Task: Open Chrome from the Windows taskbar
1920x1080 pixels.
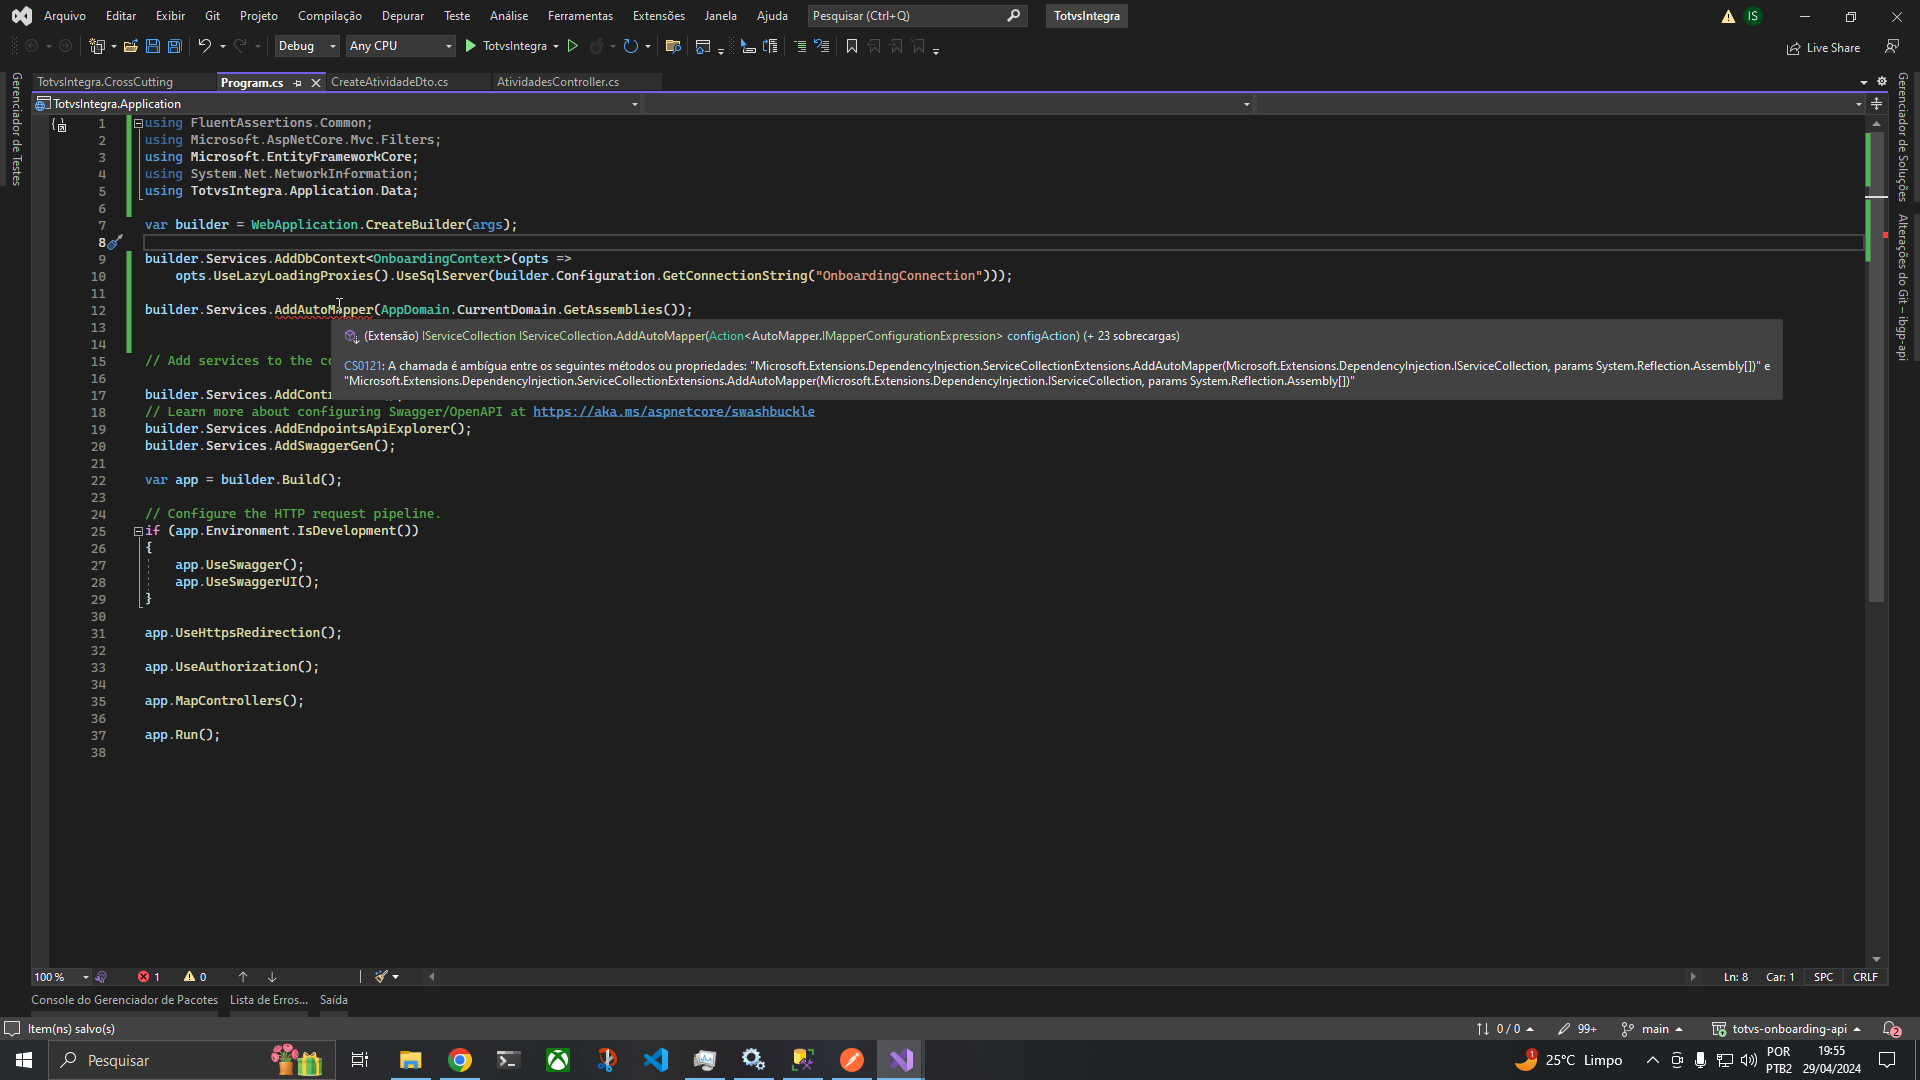Action: 460,1060
